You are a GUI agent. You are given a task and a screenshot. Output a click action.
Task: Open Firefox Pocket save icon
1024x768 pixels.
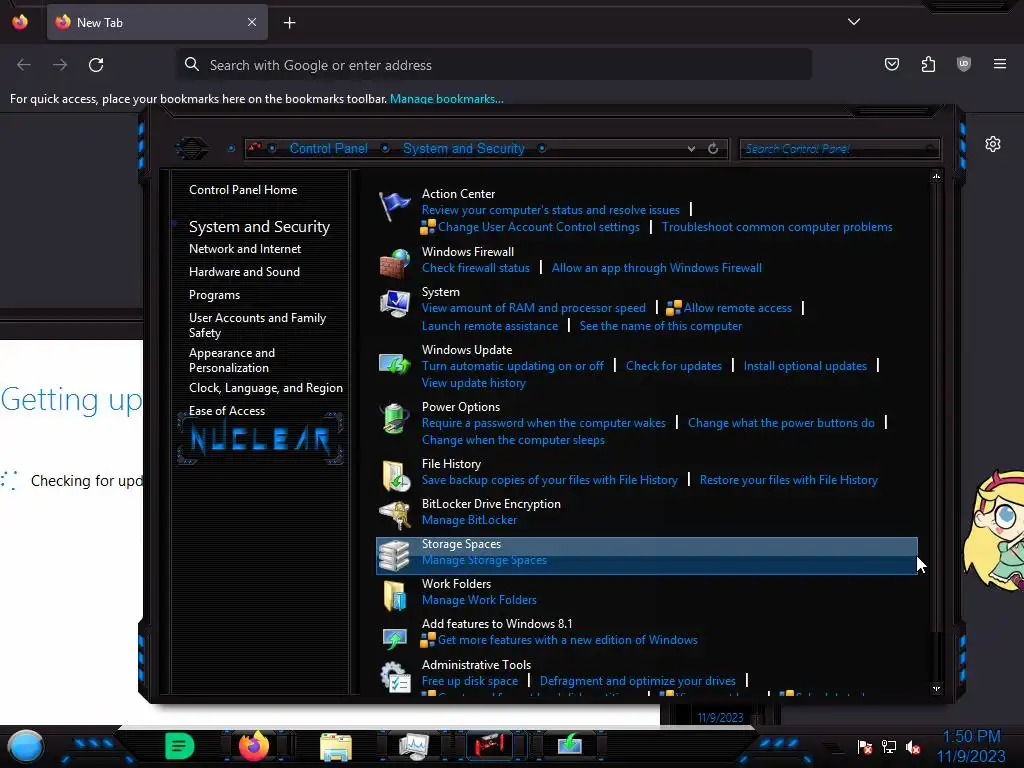(891, 64)
